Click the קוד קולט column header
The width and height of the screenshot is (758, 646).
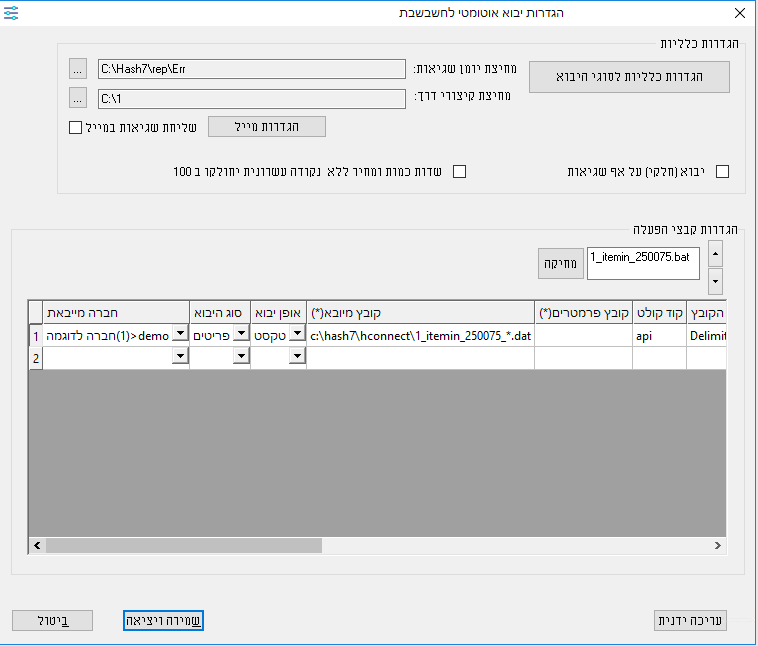659,313
